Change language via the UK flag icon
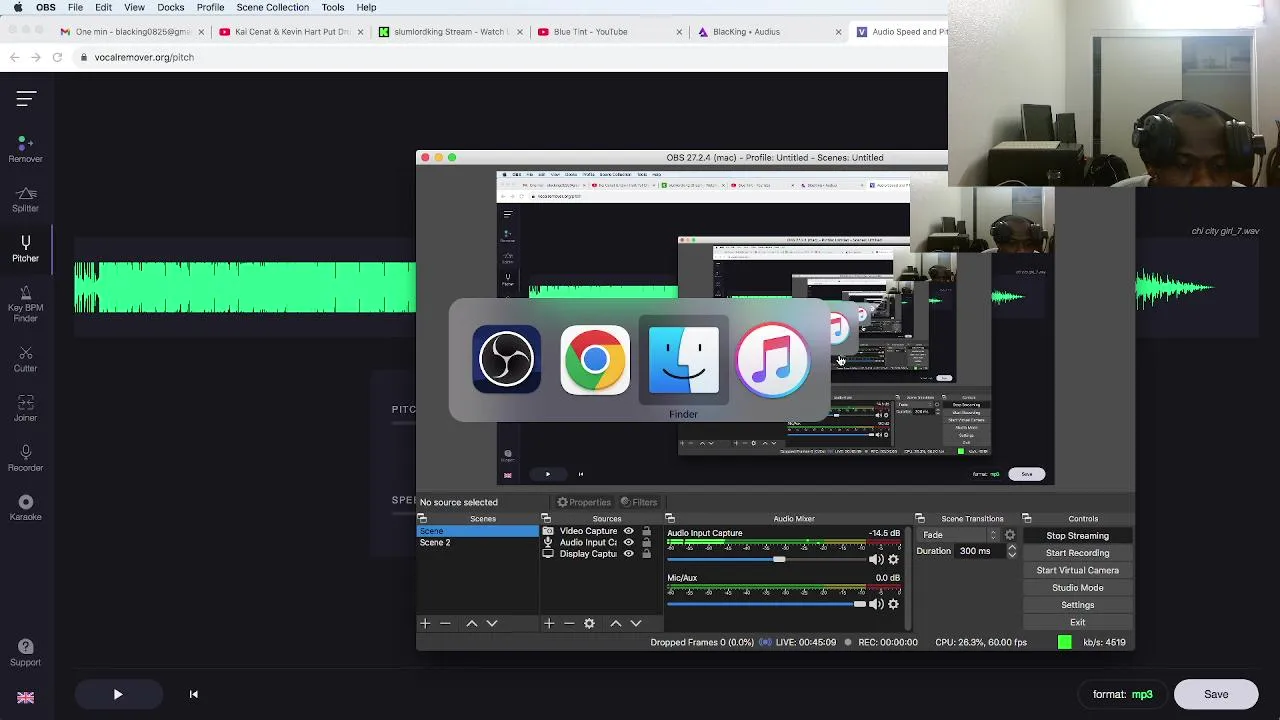Viewport: 1280px width, 720px height. pos(26,697)
